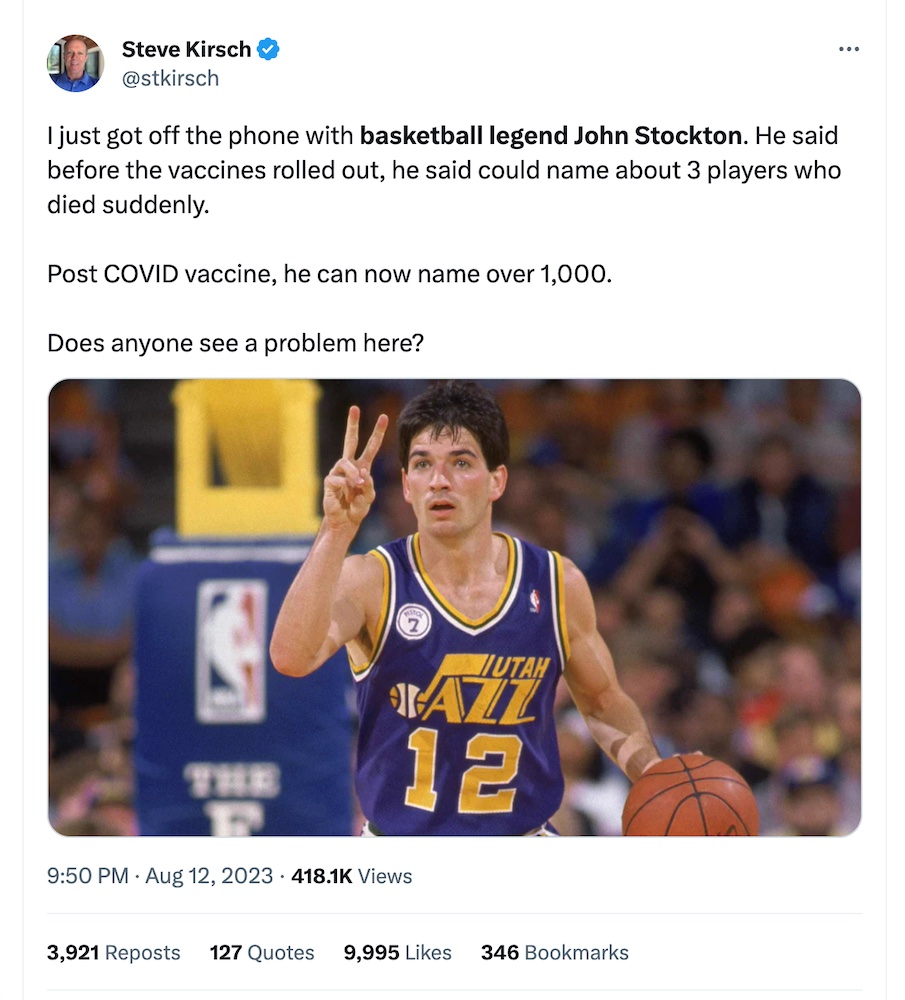Open the tweet's three-dot more menu
Viewport: 905px width, 1000px height.
point(849,48)
